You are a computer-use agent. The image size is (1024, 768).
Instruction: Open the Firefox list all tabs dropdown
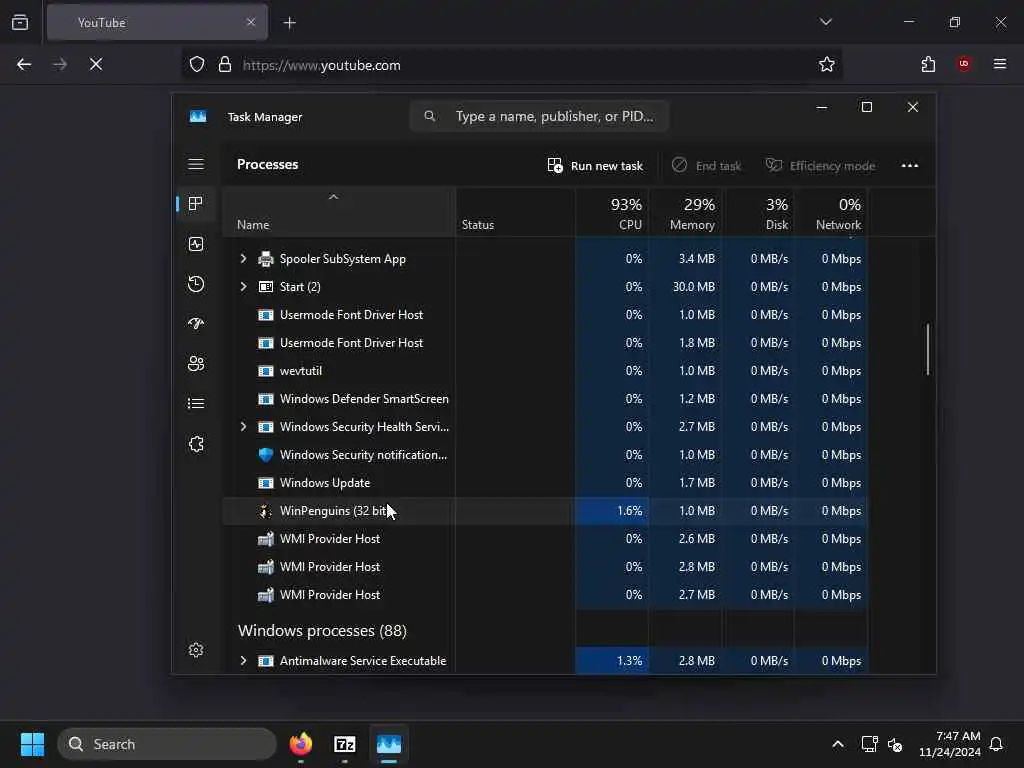click(x=826, y=22)
